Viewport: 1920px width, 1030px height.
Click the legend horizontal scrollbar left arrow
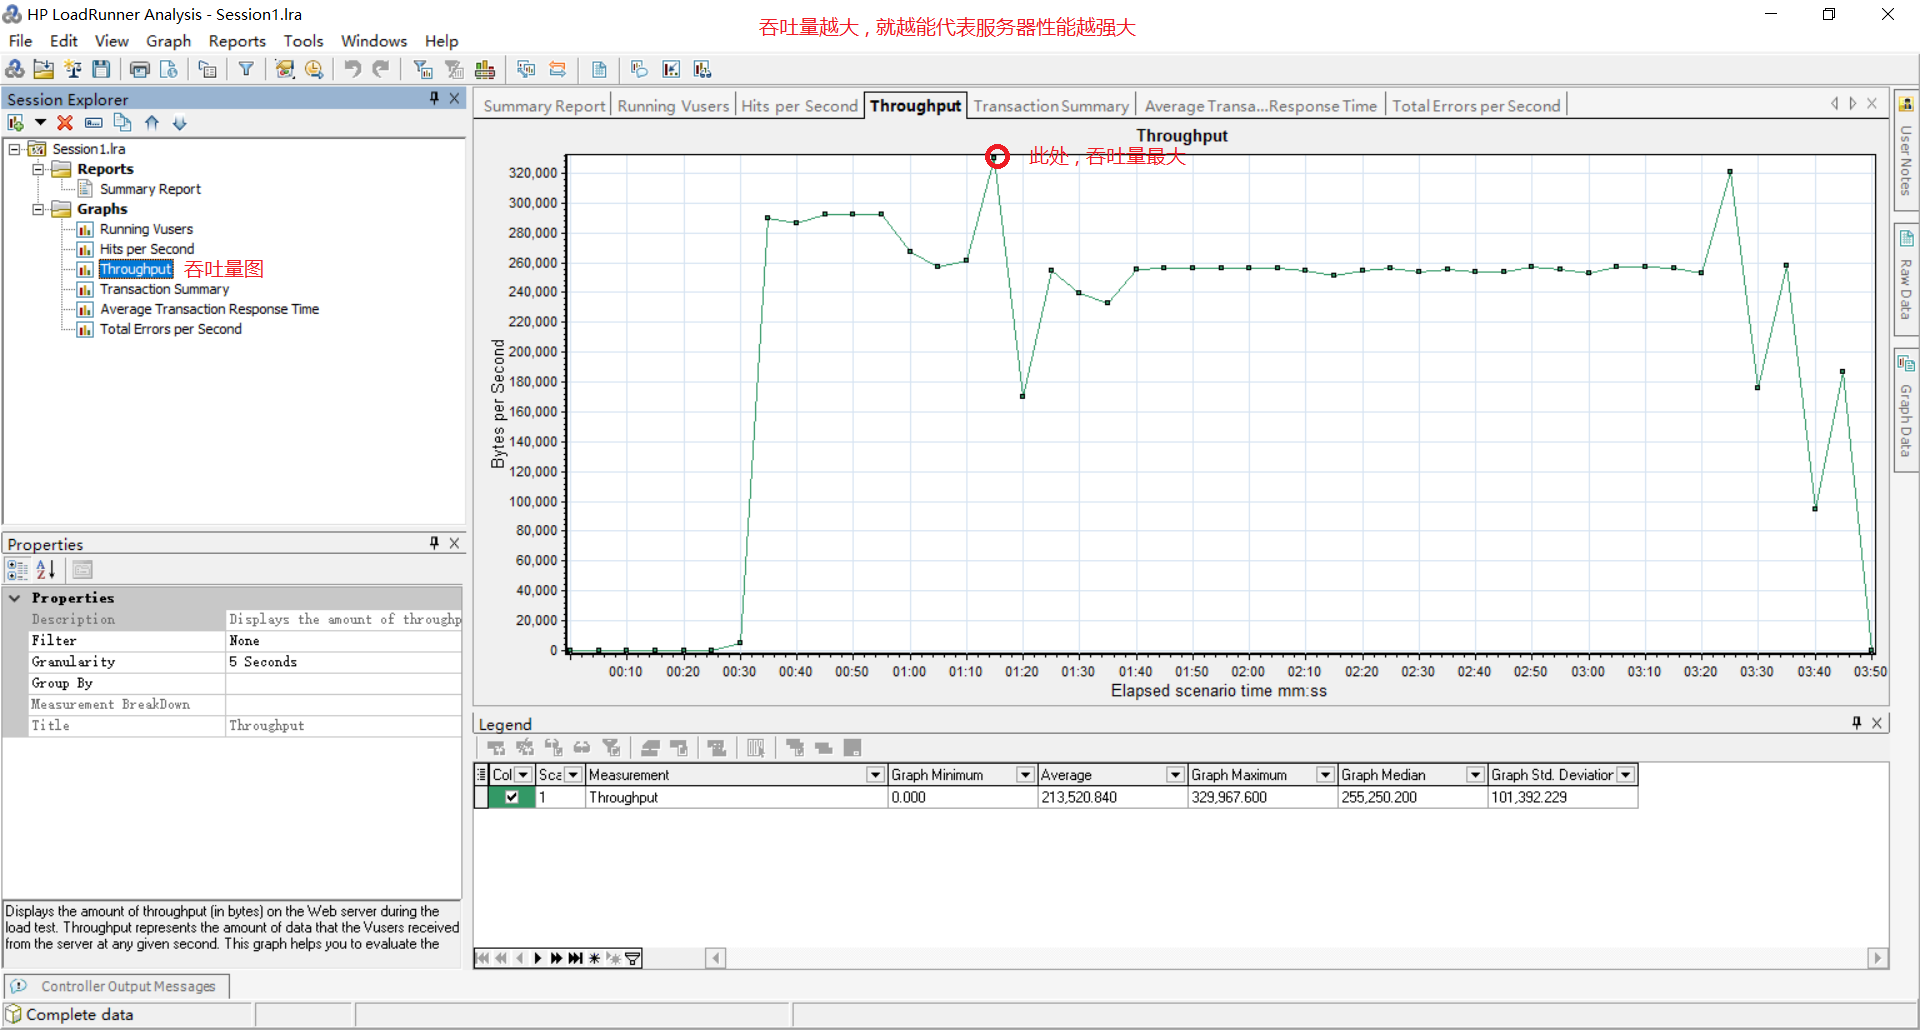(x=715, y=958)
